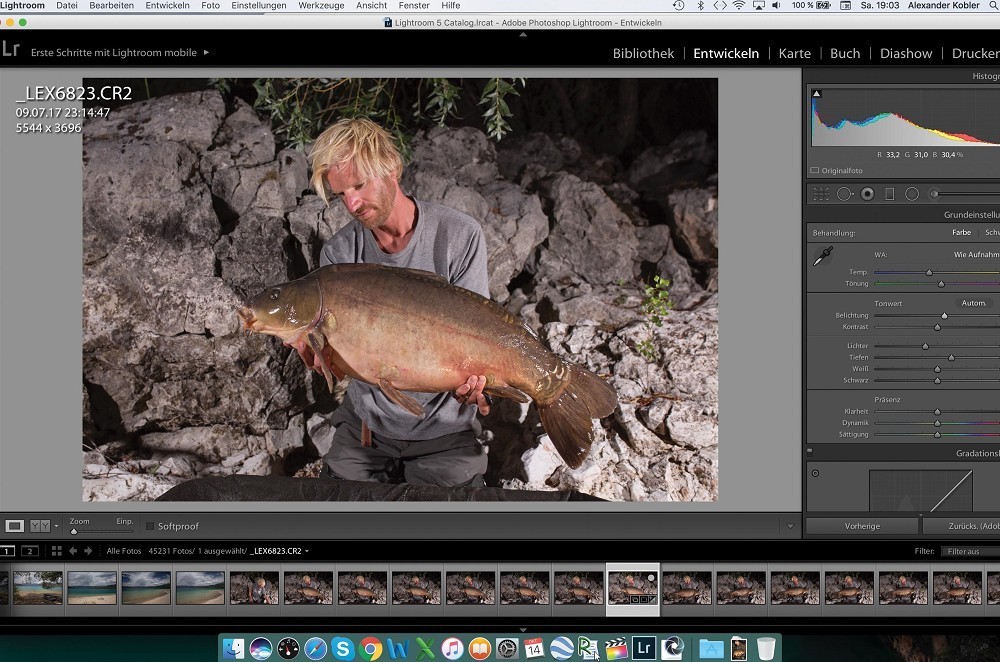
Task: Select main window display button 1
Action: tap(7, 551)
